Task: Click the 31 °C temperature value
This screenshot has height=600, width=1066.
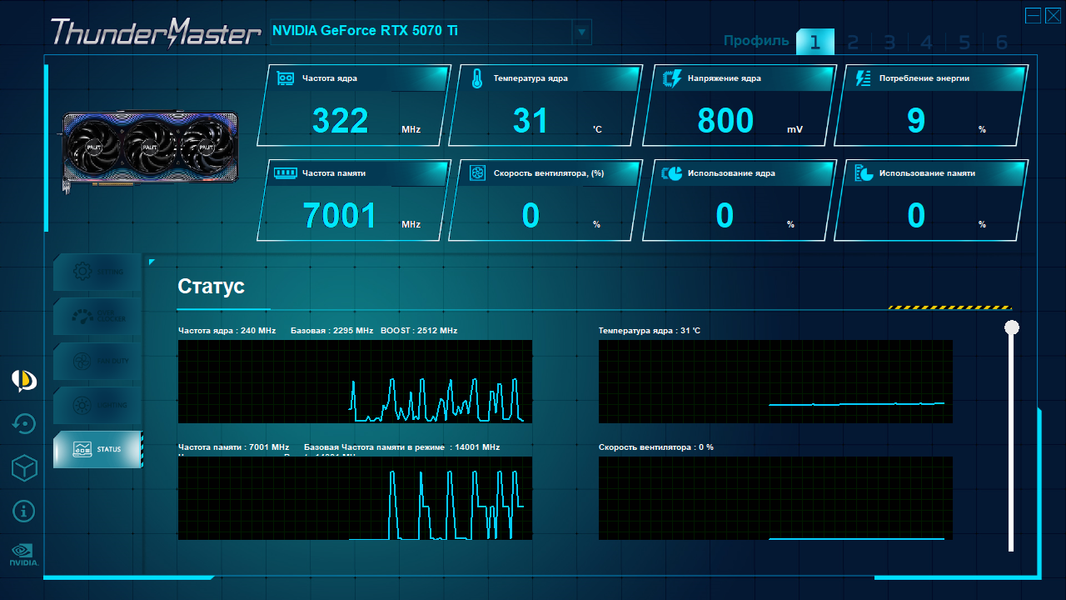Action: (530, 121)
